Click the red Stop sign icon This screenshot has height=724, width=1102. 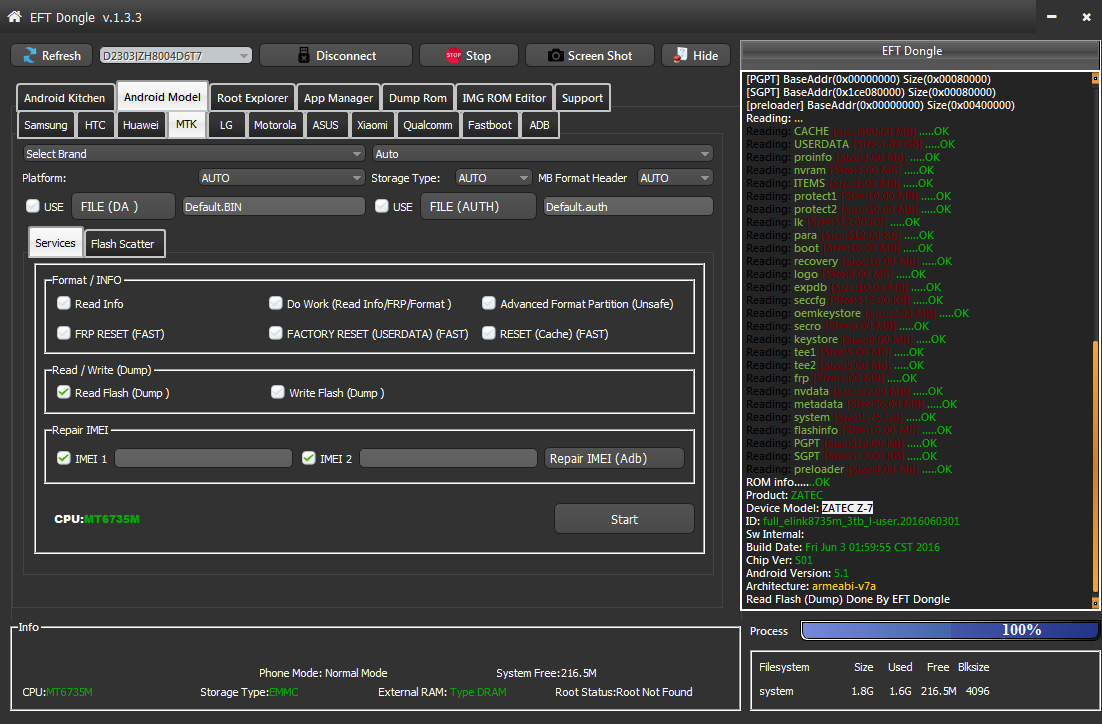tap(453, 55)
